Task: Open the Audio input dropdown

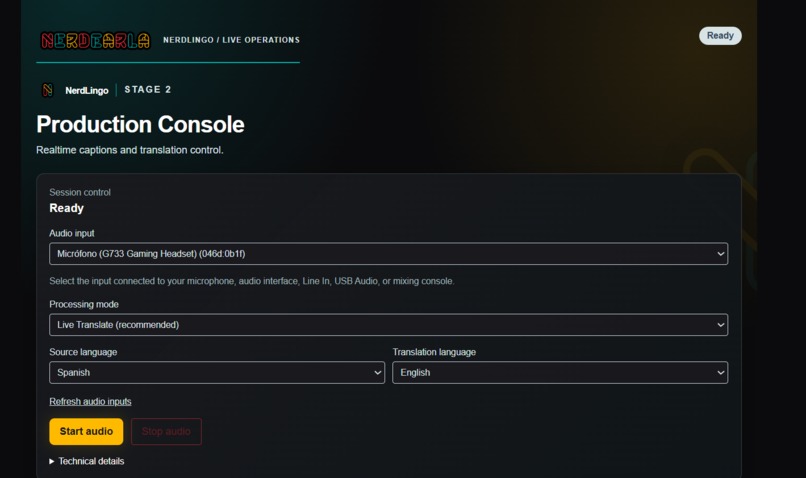Action: coord(388,253)
